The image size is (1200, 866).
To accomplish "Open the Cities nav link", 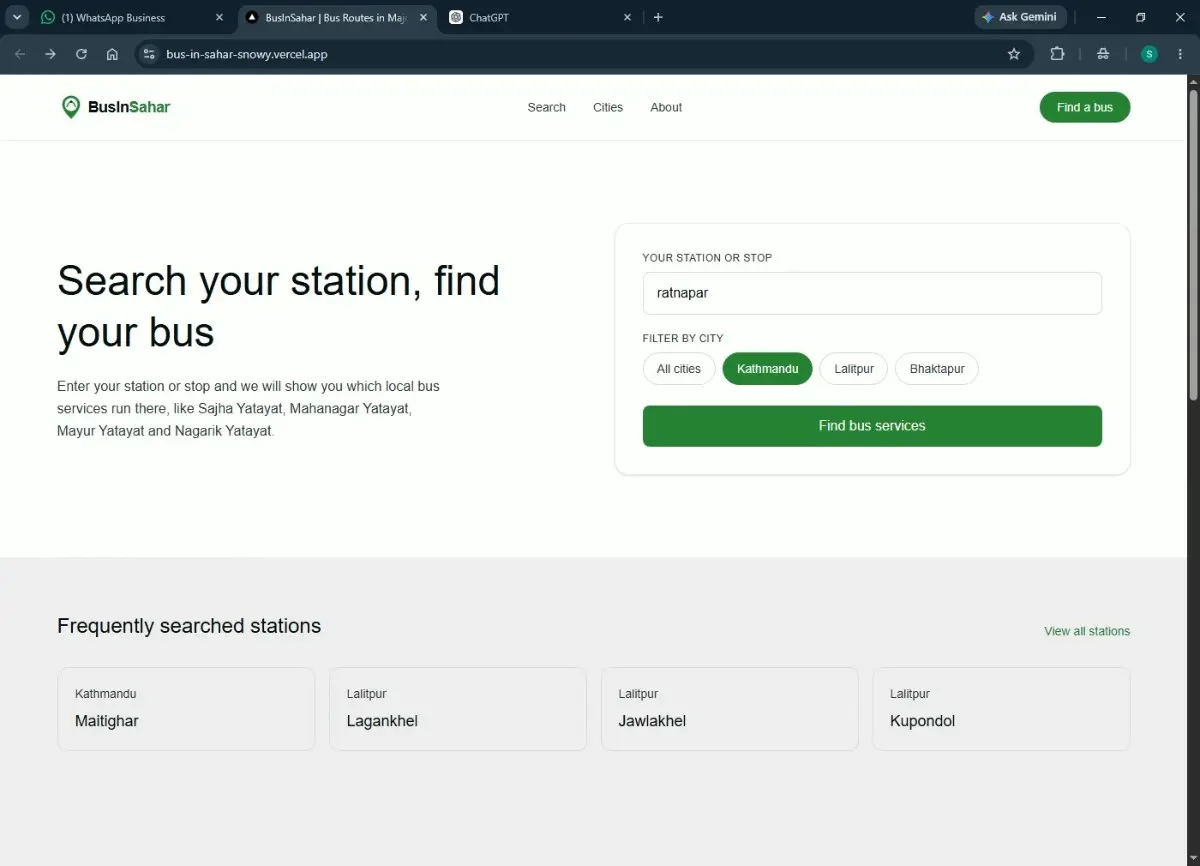I will [608, 107].
